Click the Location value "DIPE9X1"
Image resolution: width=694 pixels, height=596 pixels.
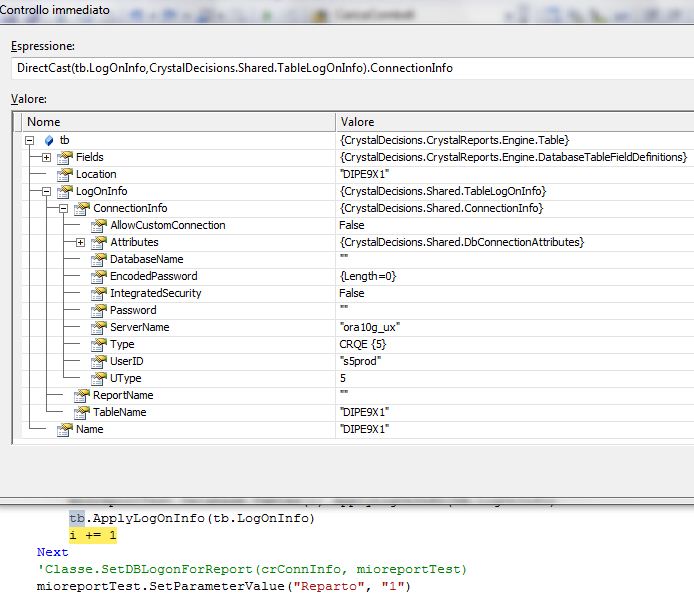pos(364,174)
